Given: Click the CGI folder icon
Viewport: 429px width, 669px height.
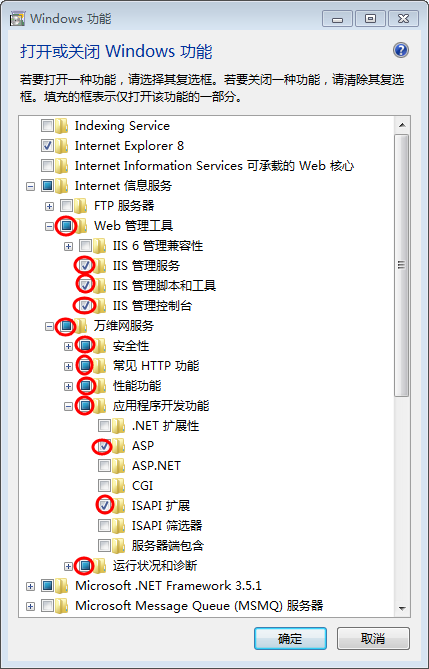Looking at the screenshot, I should coord(119,486).
